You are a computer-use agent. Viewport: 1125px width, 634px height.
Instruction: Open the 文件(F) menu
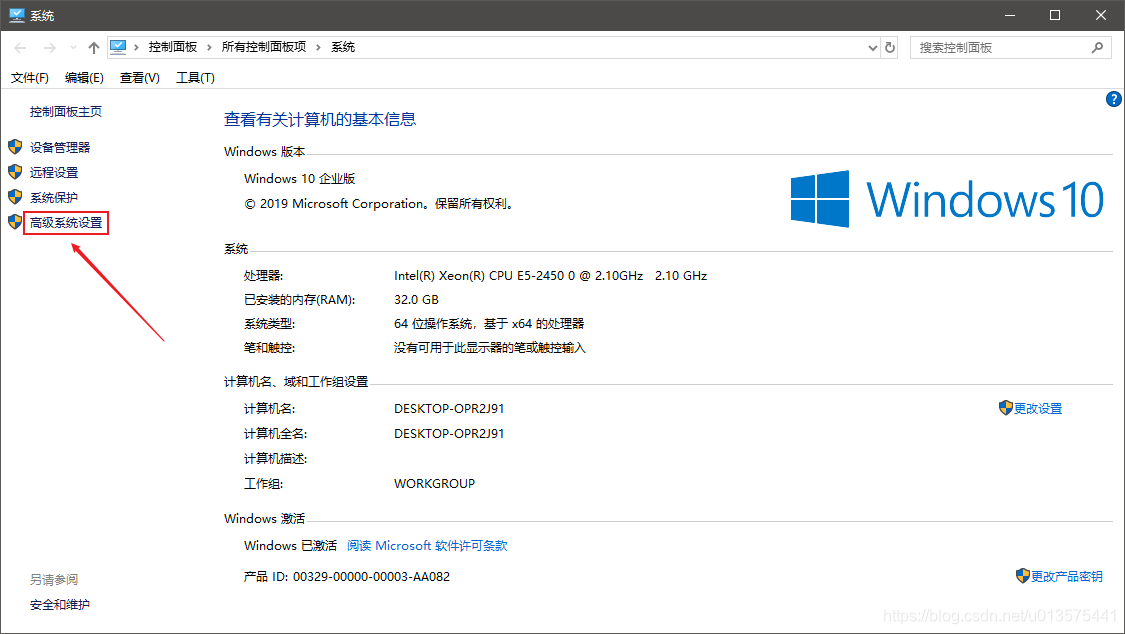29,77
